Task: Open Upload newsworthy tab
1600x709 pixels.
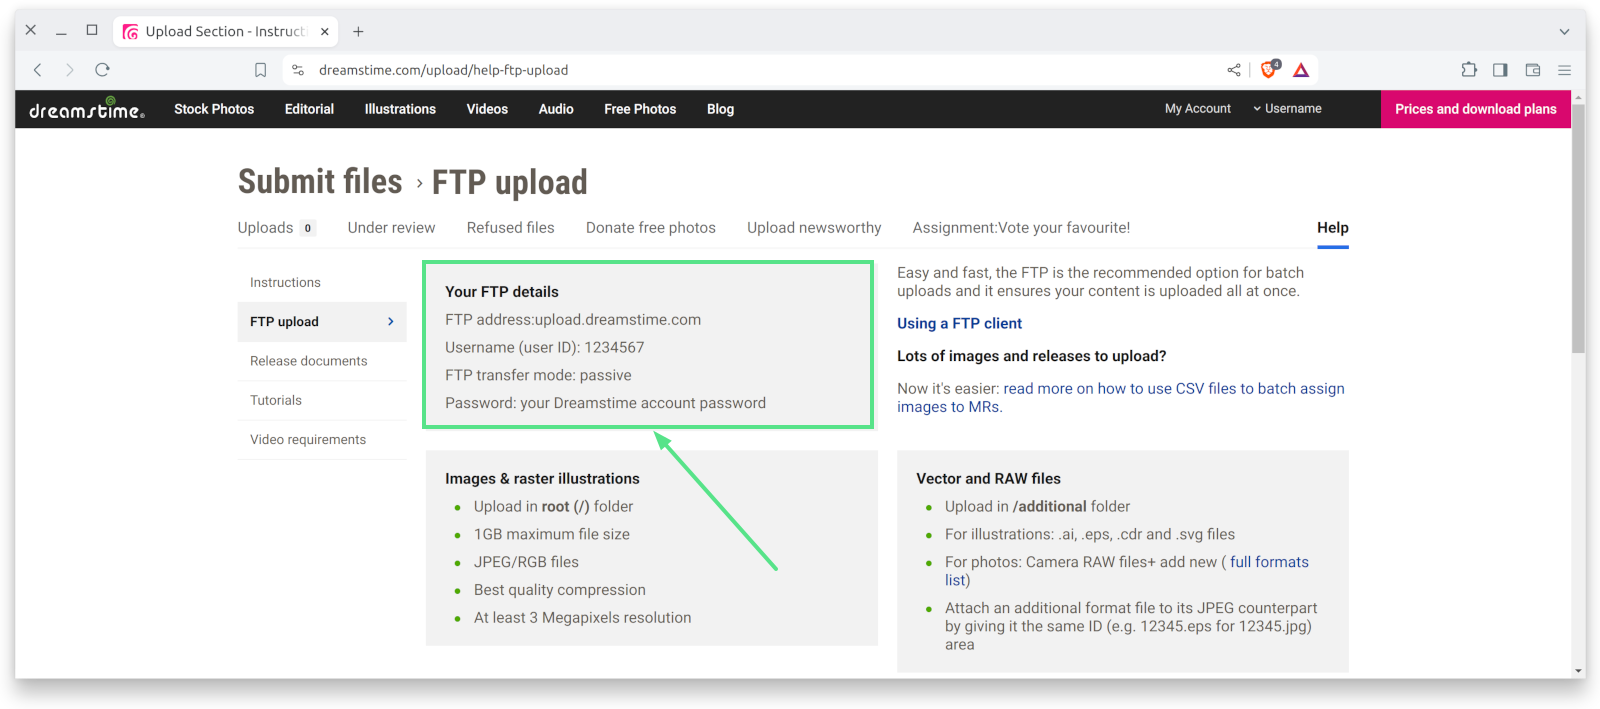Action: click(814, 228)
